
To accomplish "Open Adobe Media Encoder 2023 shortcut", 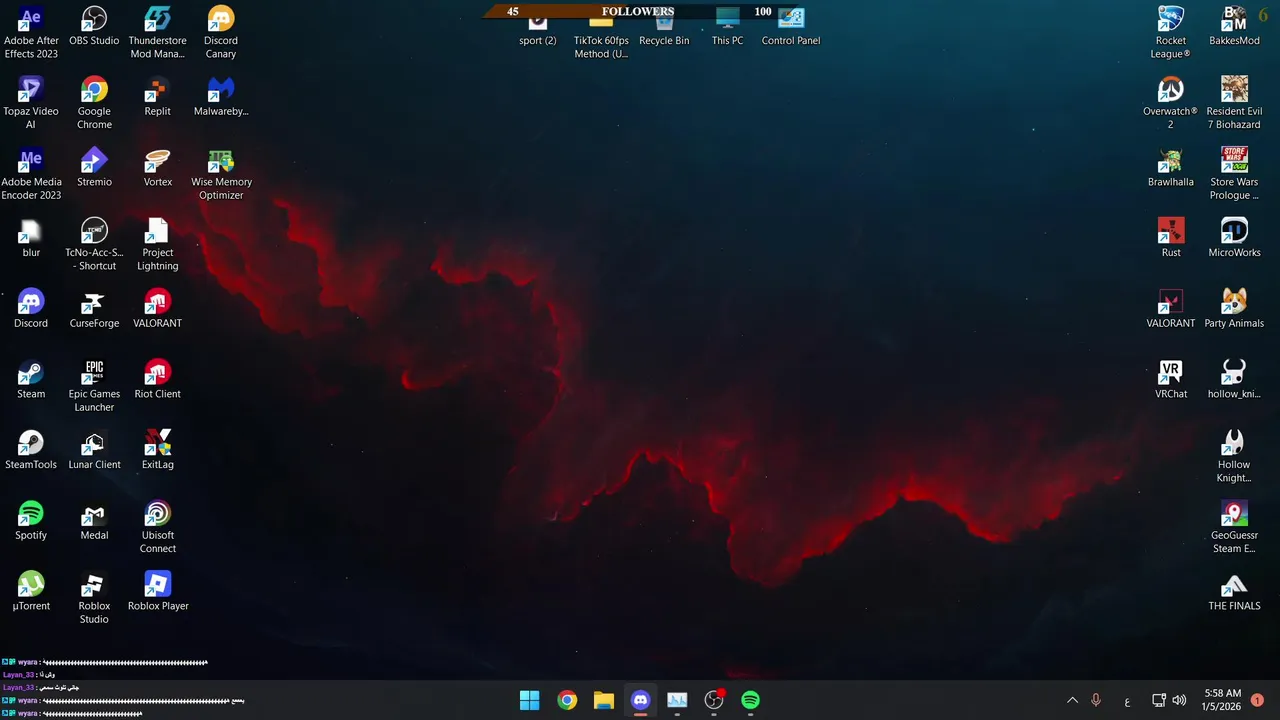I will (31, 174).
